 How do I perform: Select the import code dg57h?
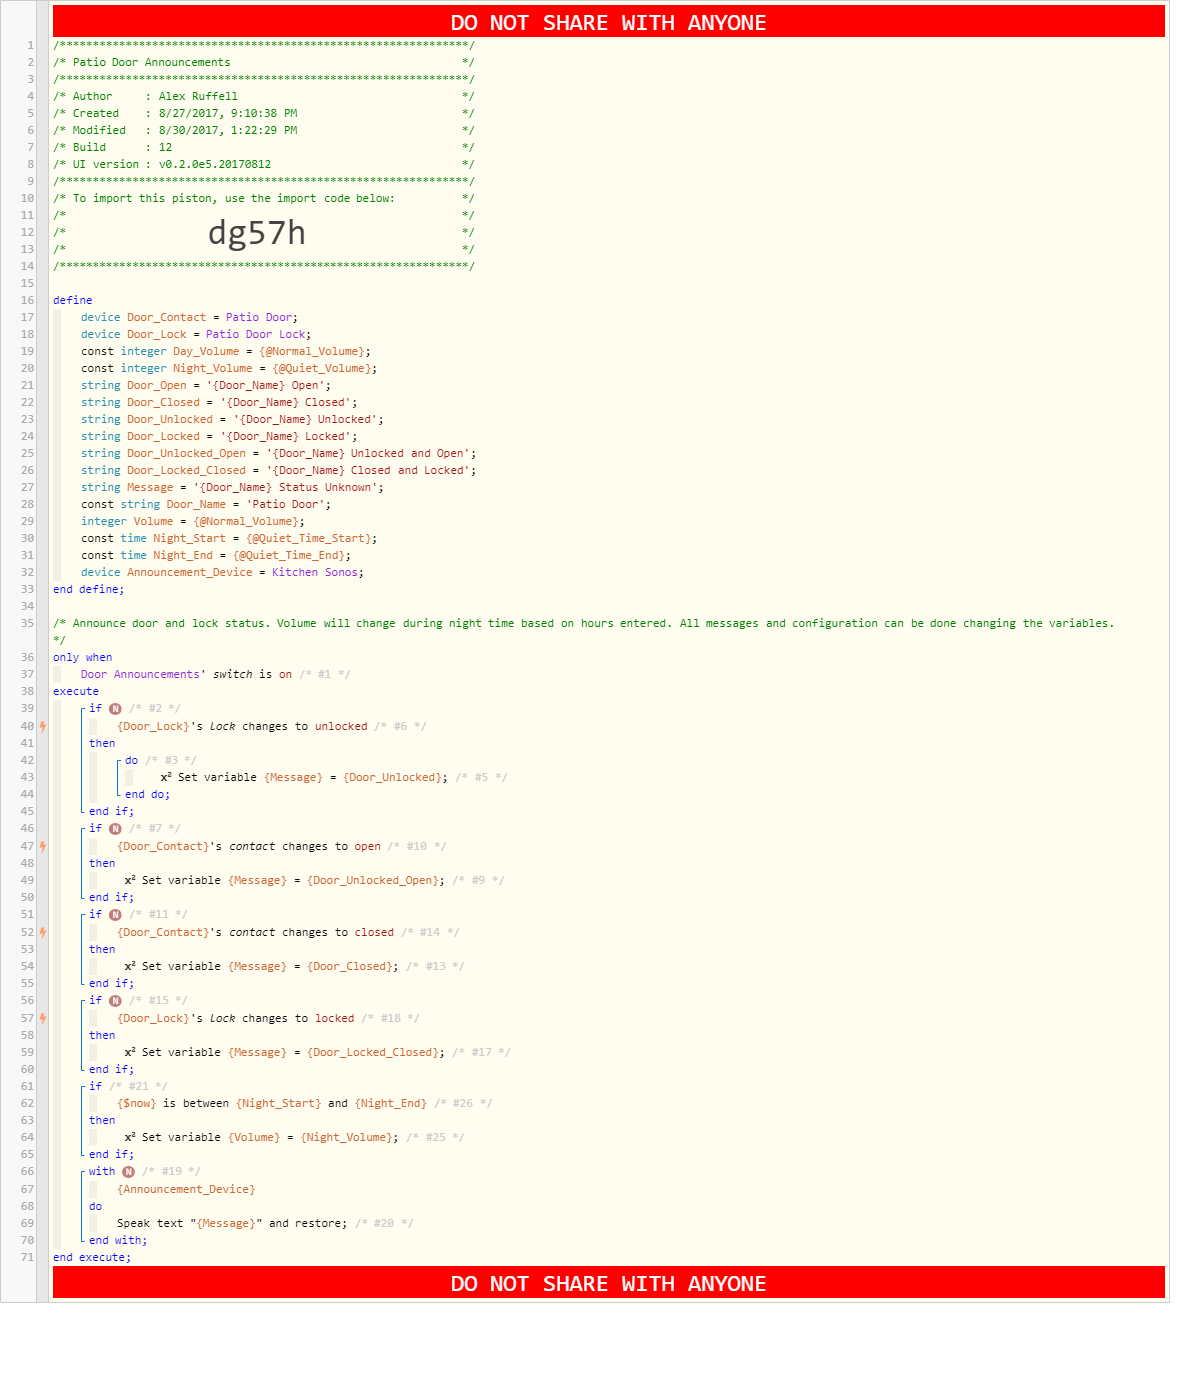point(257,233)
